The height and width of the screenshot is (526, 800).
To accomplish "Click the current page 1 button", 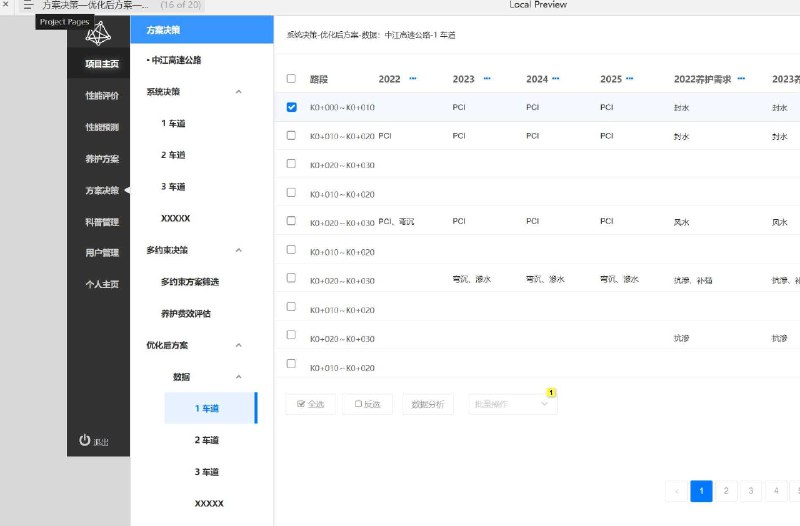I will 702,491.
